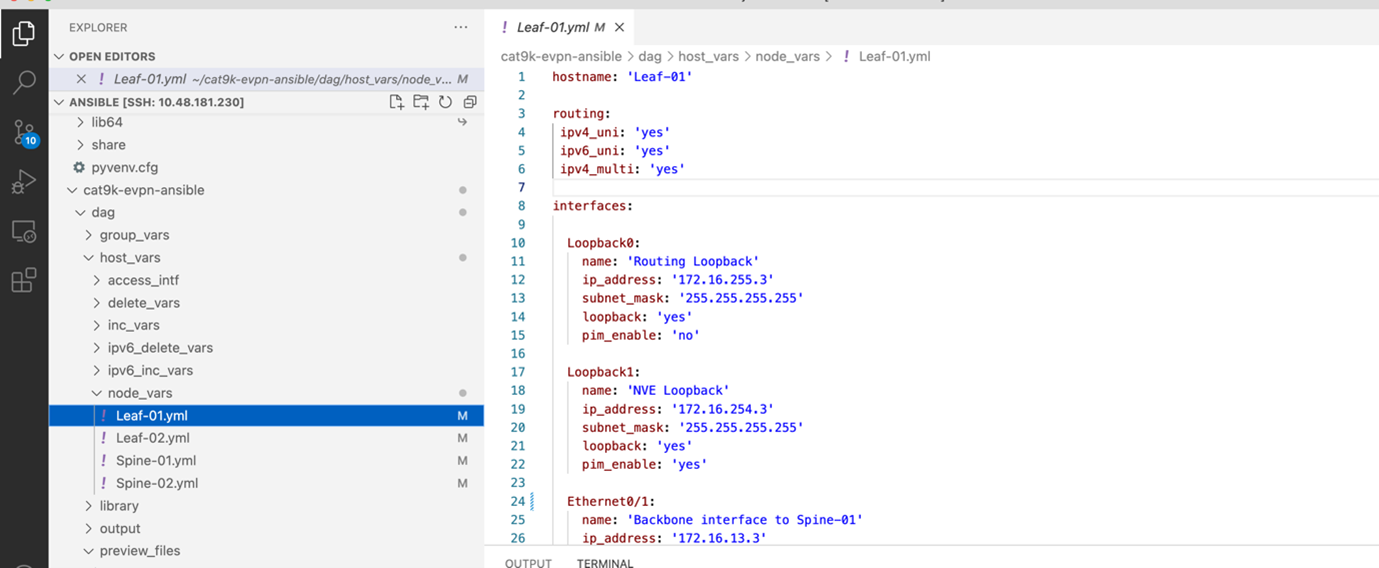Click New Folder icon in ANSIBLE header
Screen dimensions: 1379x568
coord(421,102)
